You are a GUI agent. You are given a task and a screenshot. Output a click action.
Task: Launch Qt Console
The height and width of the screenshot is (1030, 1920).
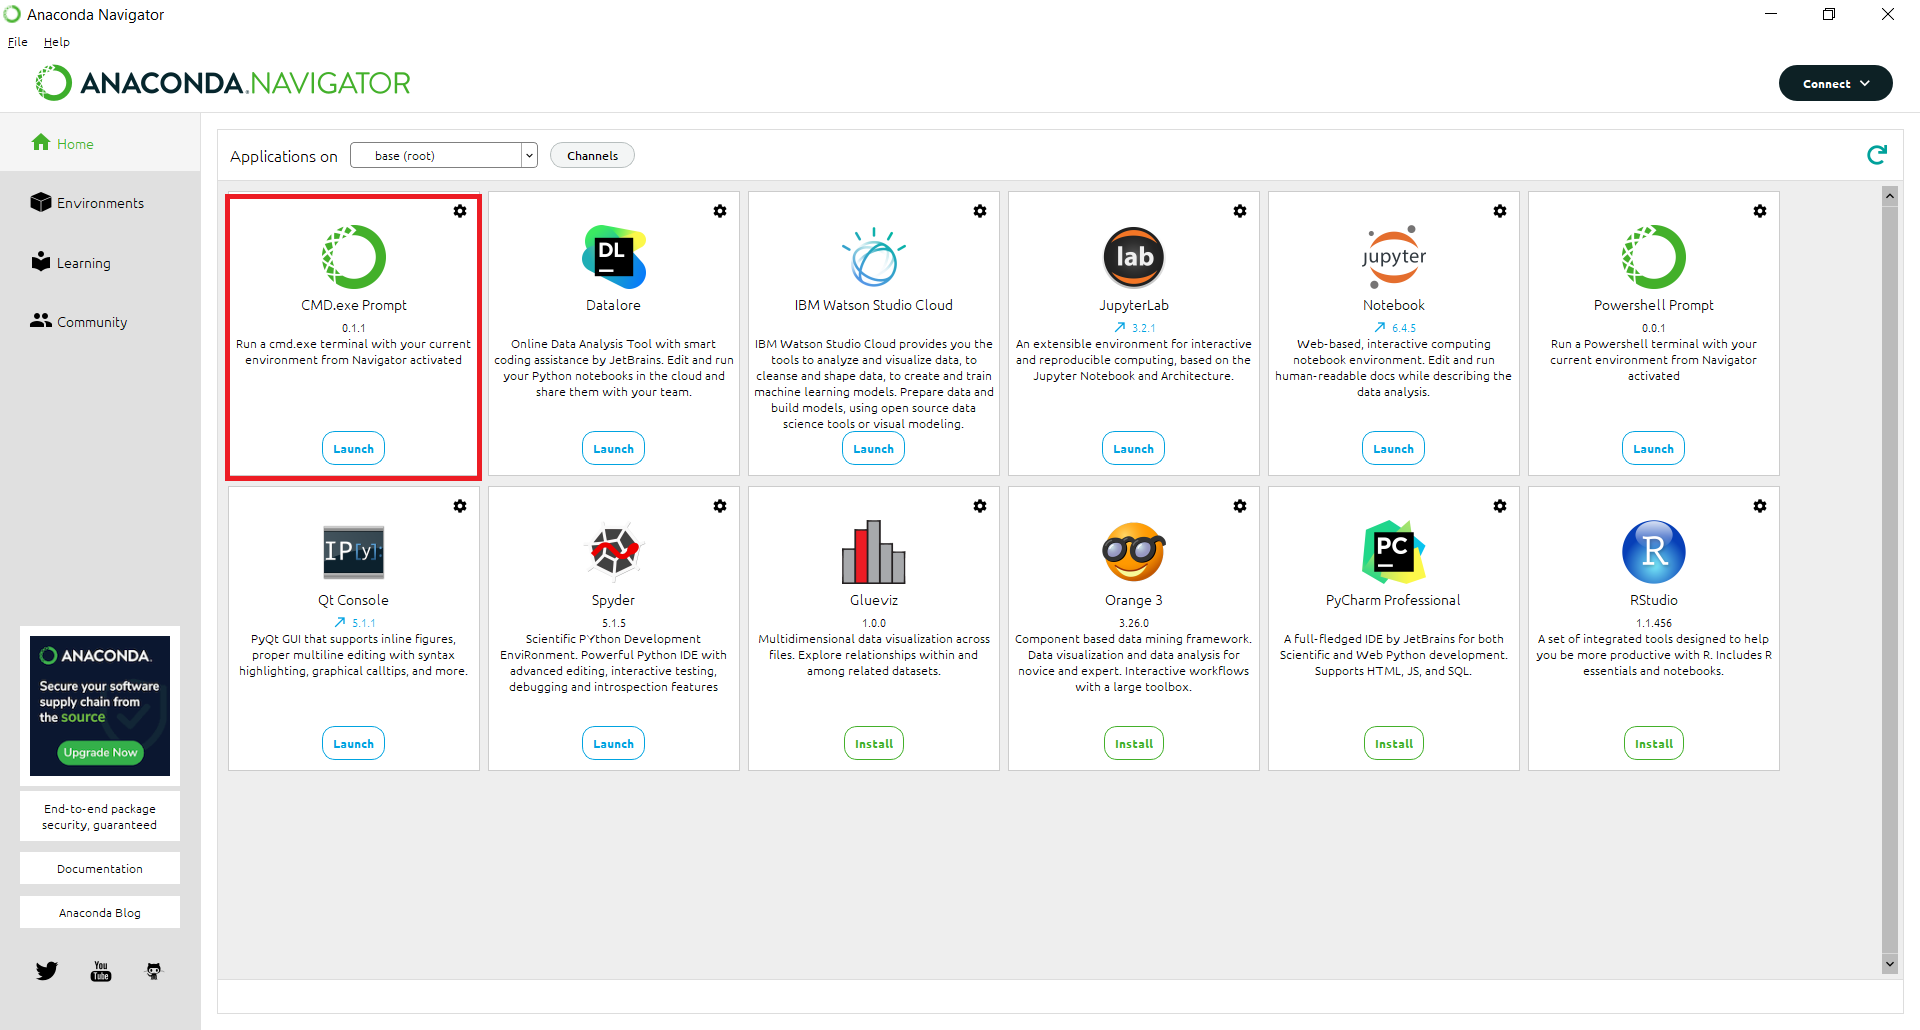point(354,744)
